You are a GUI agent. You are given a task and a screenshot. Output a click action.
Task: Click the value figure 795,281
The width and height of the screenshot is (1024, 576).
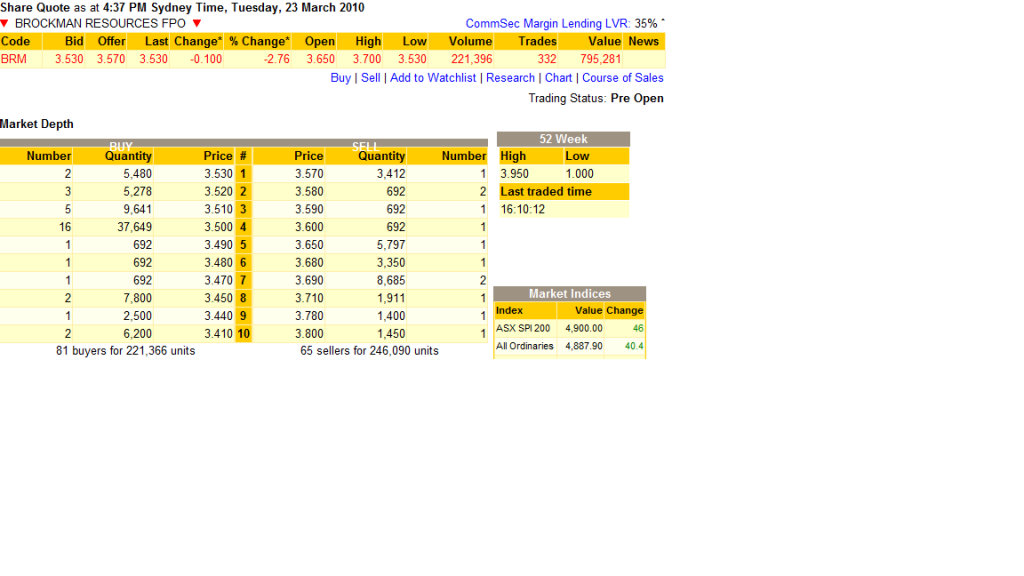tap(600, 59)
